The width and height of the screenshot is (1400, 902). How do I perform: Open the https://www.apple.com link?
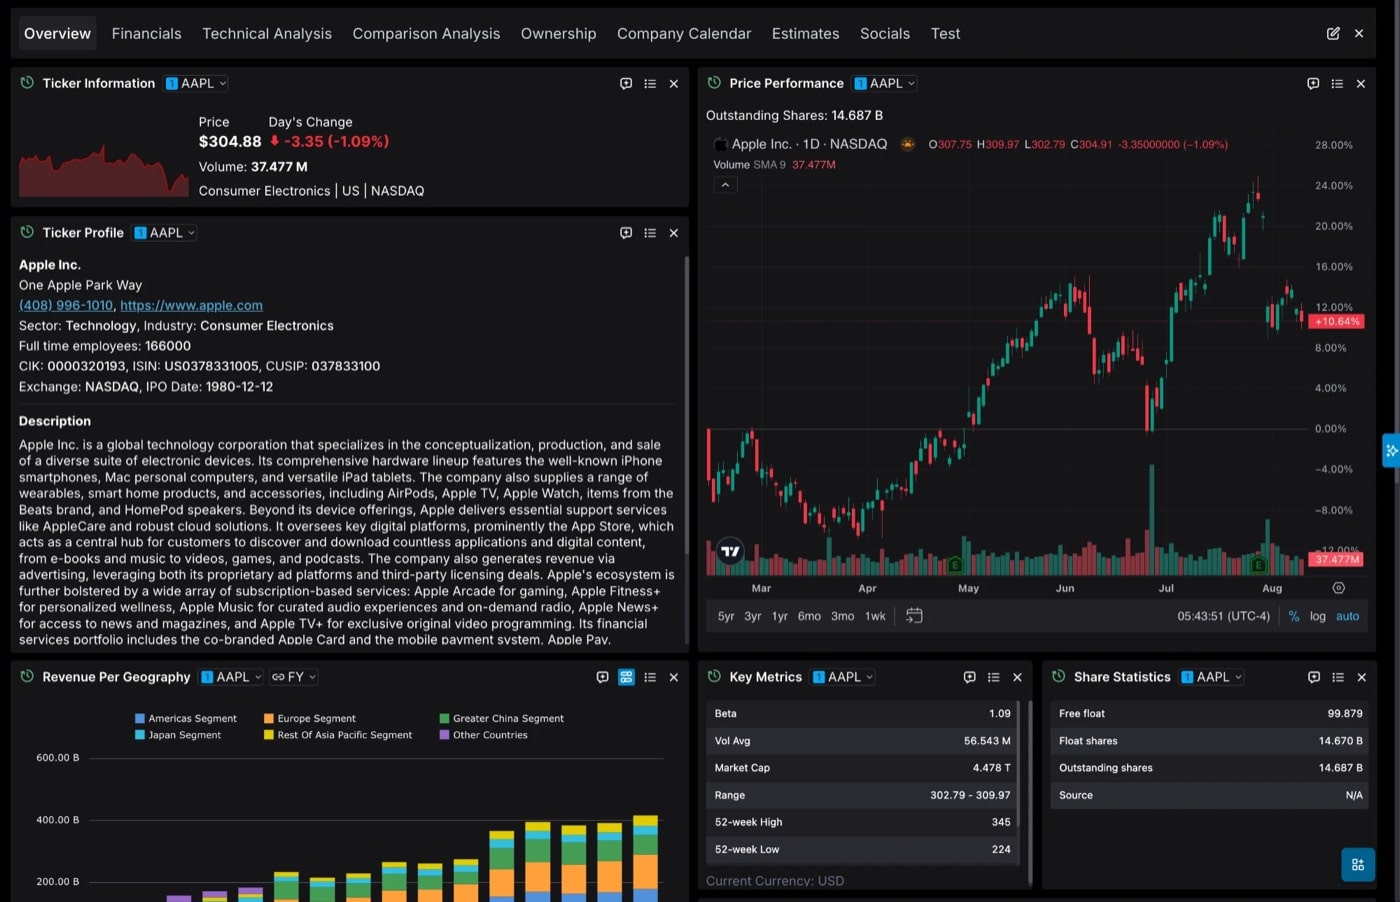(192, 306)
